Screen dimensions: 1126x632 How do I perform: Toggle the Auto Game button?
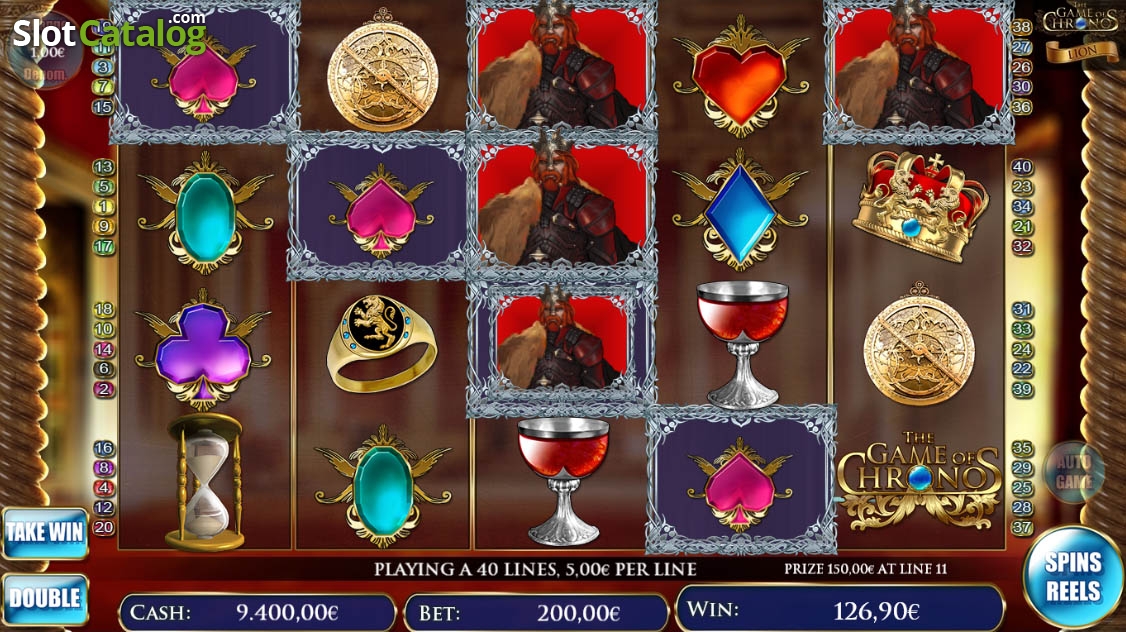point(1074,472)
